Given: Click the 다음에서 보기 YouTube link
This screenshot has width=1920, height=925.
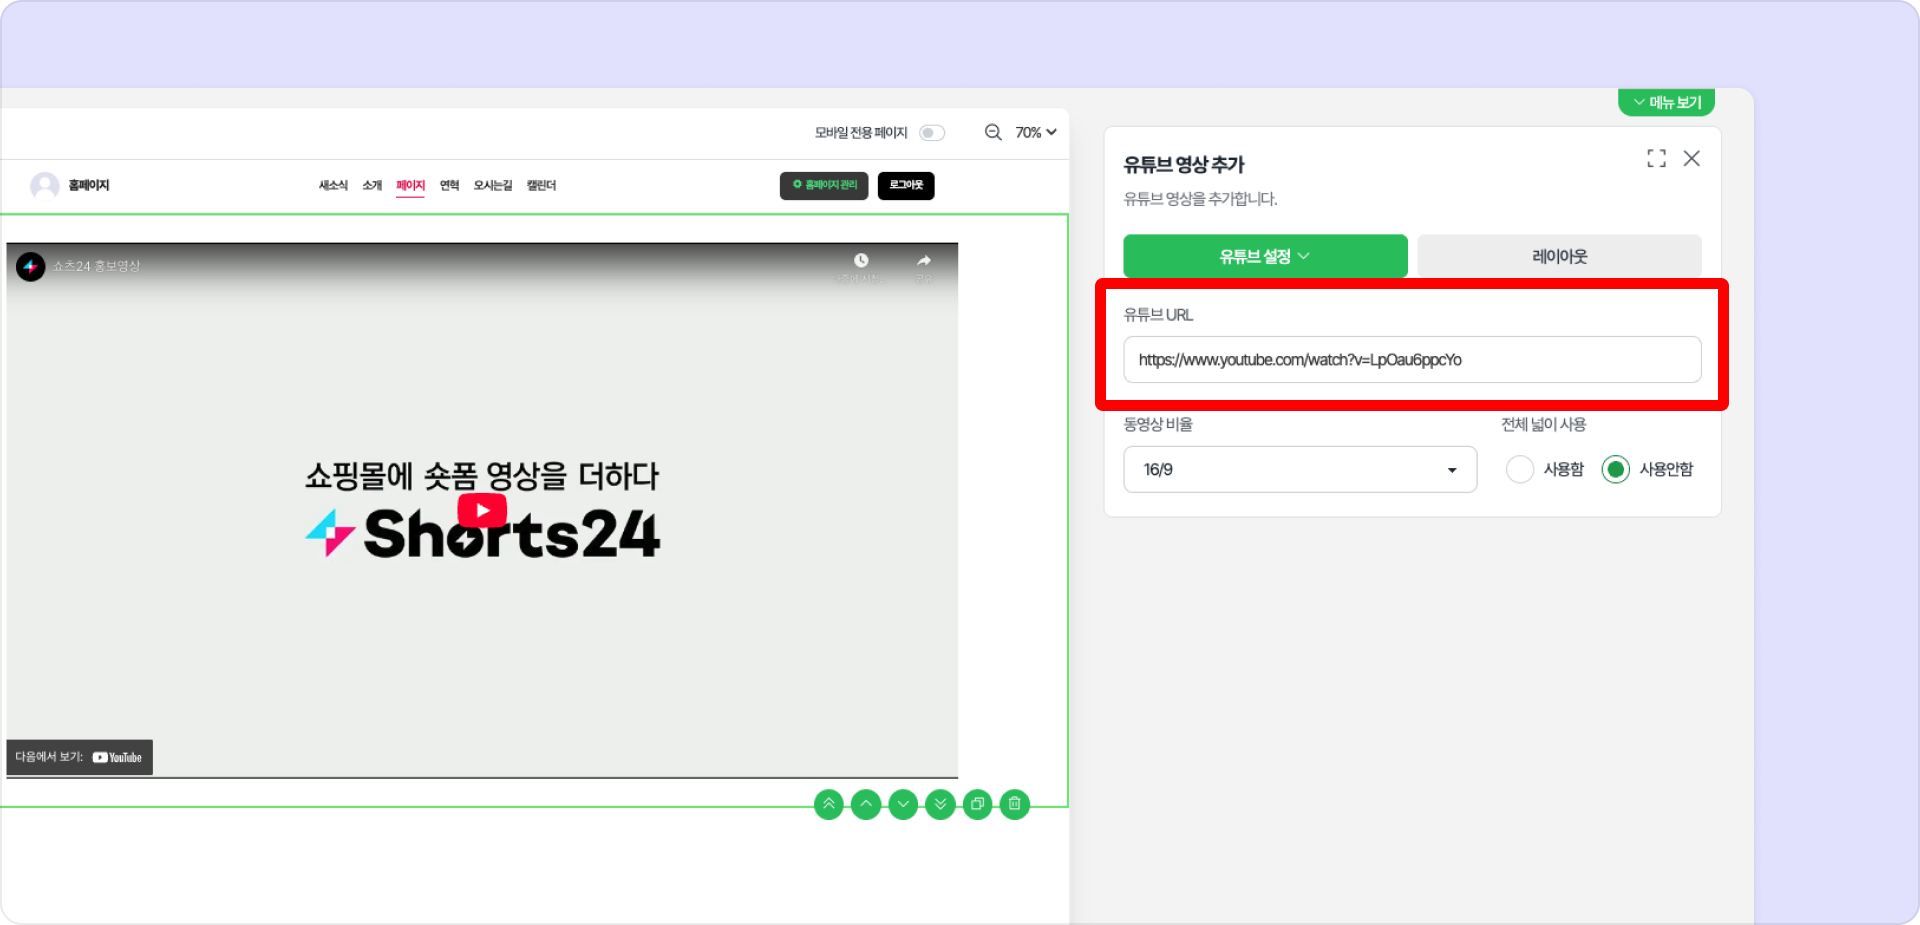Looking at the screenshot, I should [x=80, y=757].
